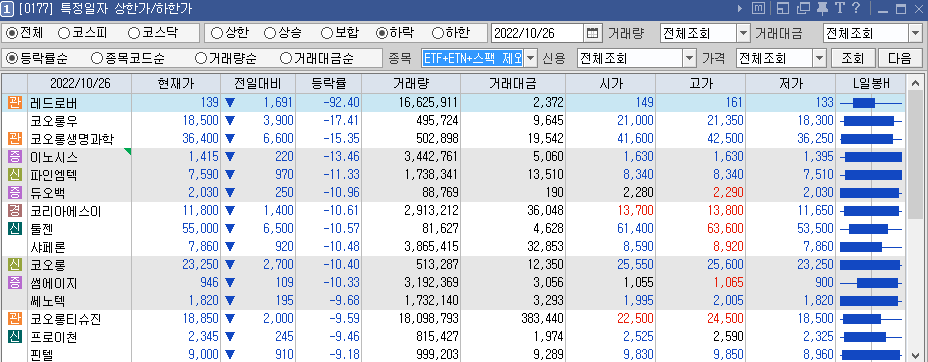Click the 저가 column header

coord(790,83)
